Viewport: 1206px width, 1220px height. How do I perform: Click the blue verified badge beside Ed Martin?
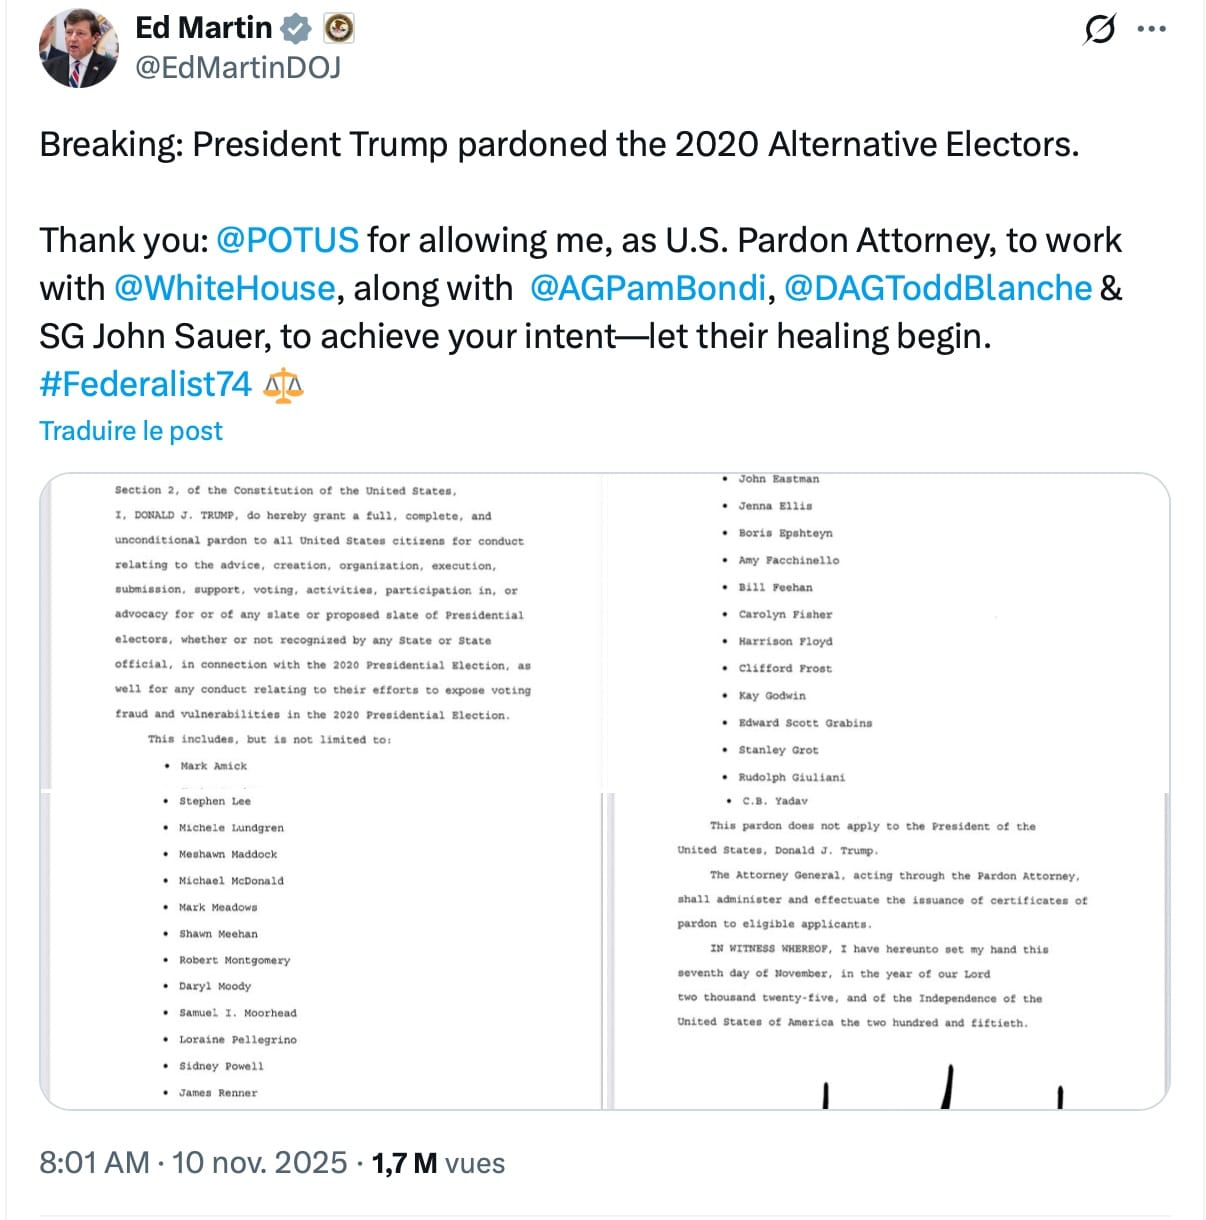tap(295, 29)
